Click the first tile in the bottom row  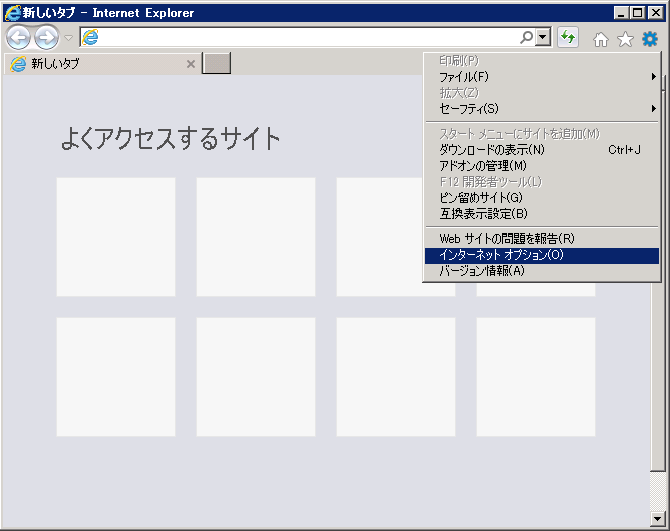pos(116,377)
